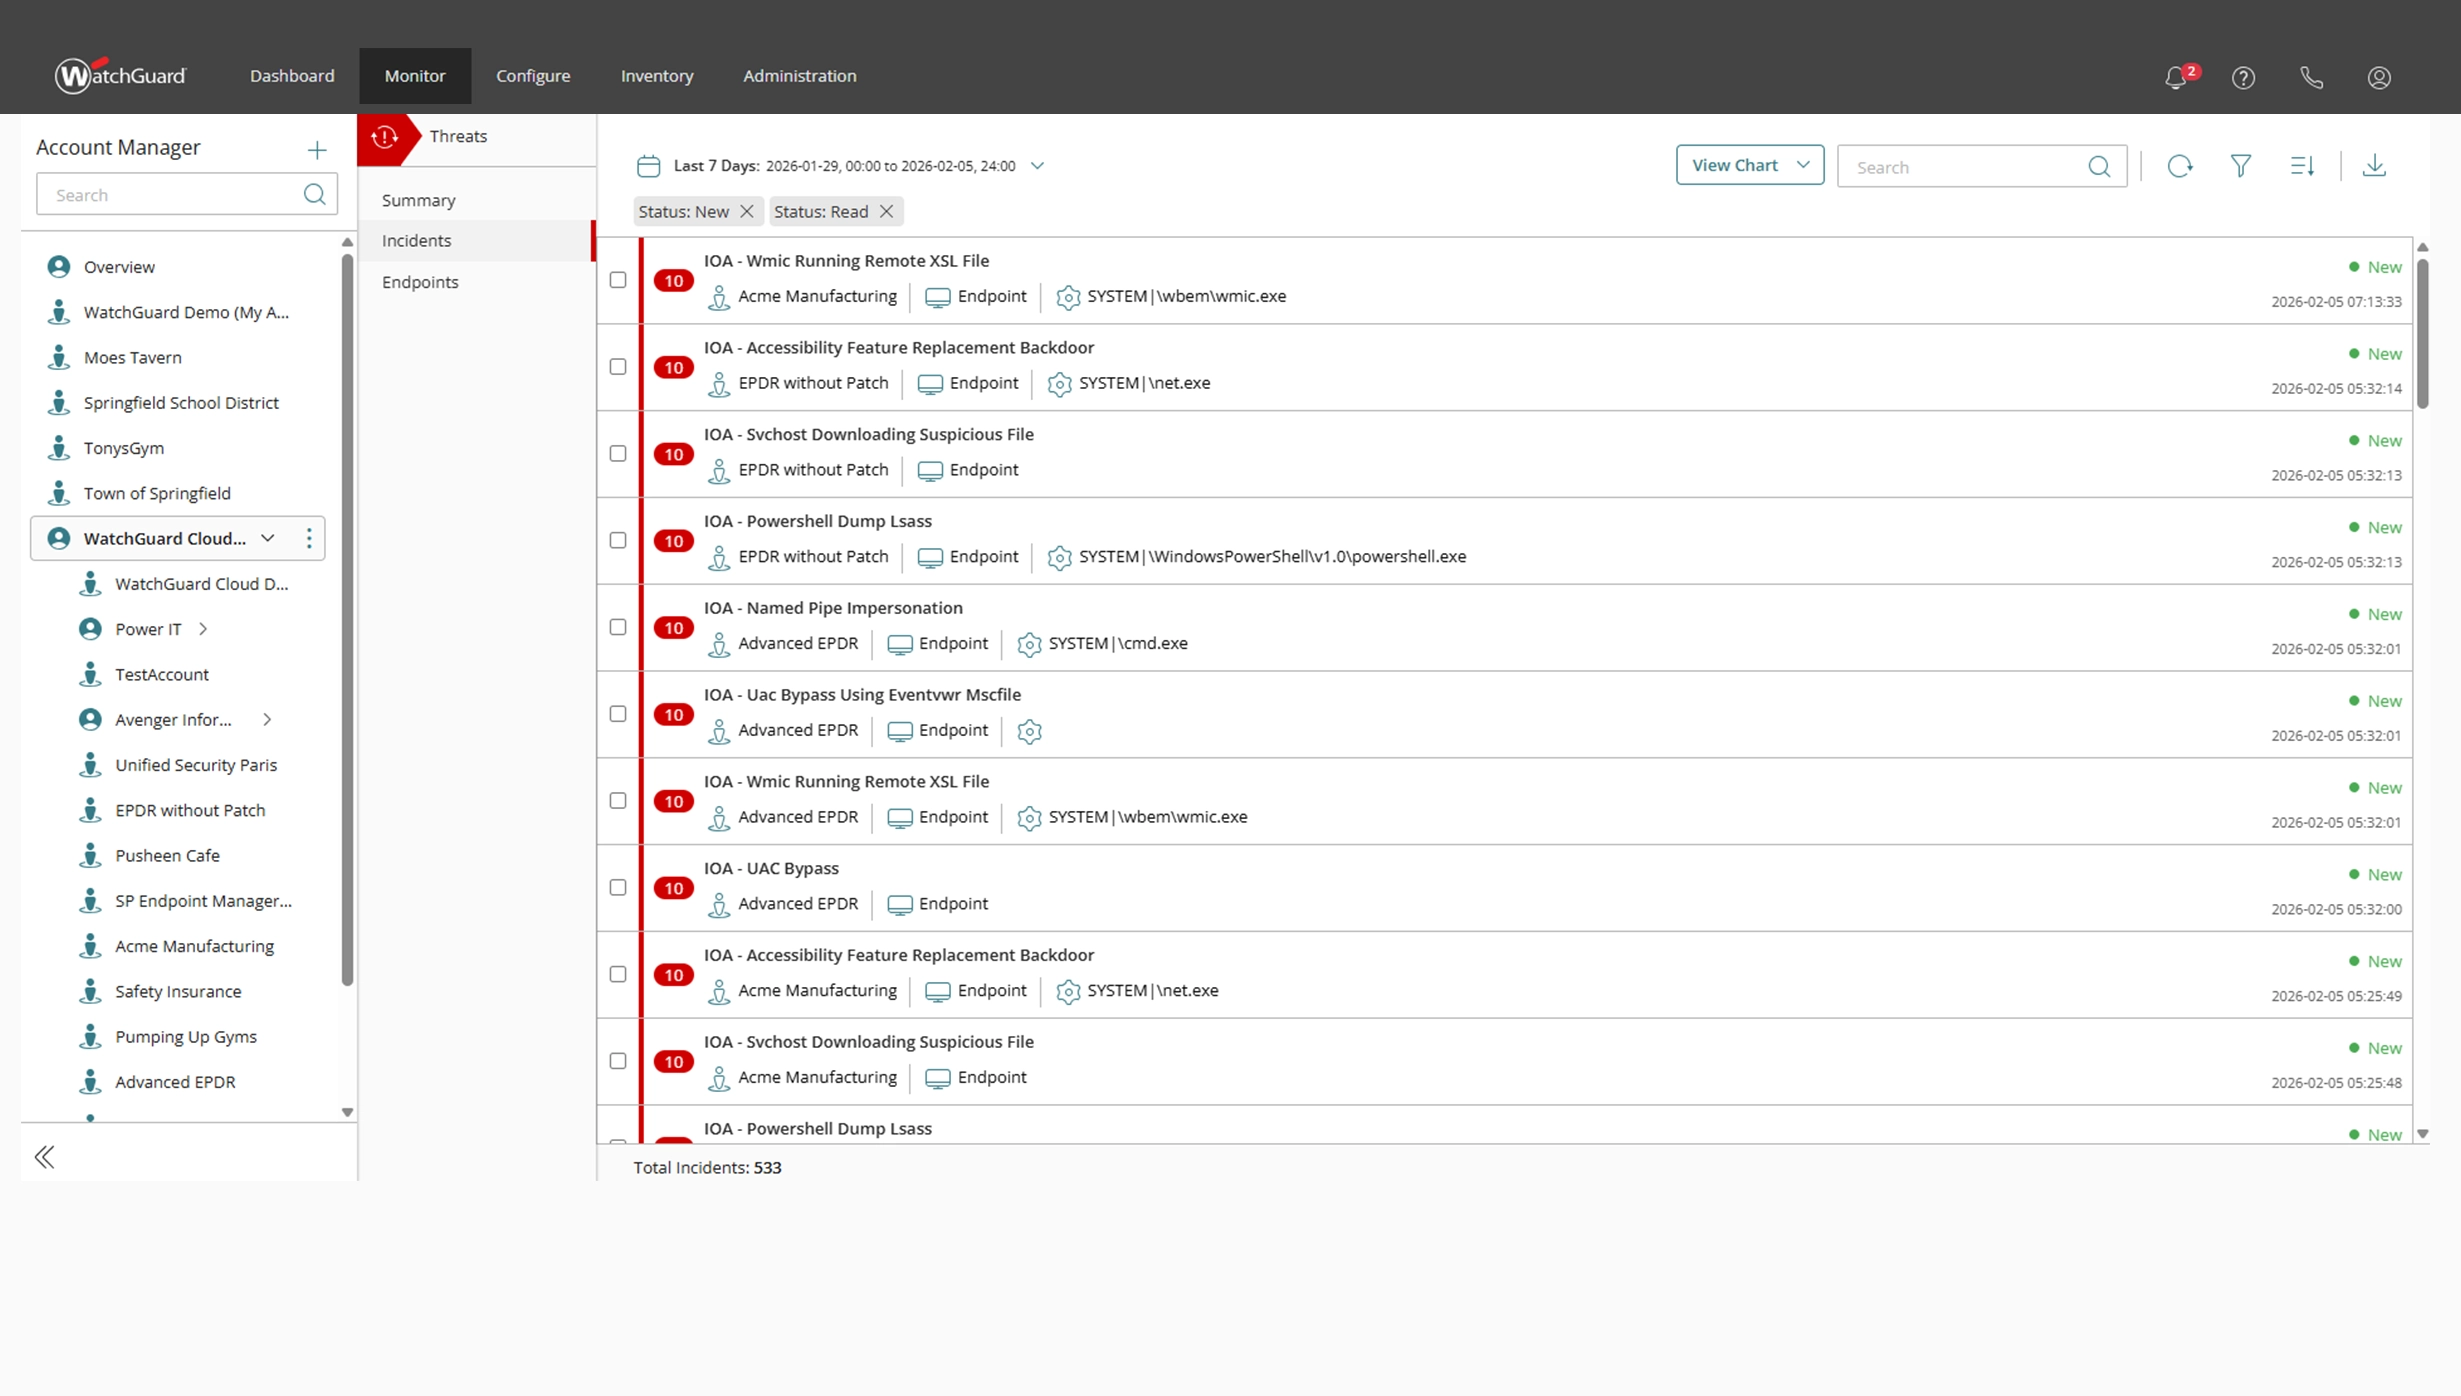Refresh the incidents list
The height and width of the screenshot is (1396, 2461).
click(2180, 166)
